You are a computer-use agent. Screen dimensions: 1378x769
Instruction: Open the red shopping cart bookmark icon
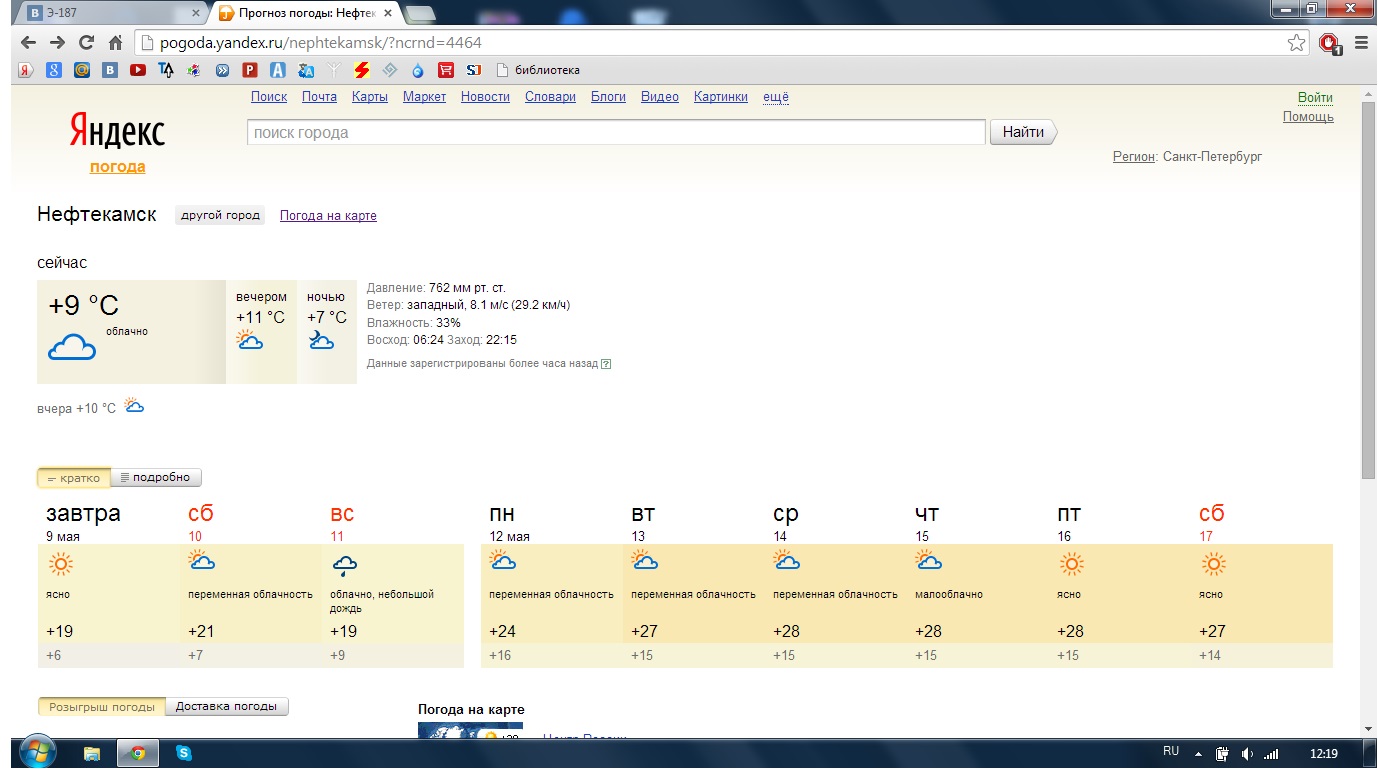[446, 70]
